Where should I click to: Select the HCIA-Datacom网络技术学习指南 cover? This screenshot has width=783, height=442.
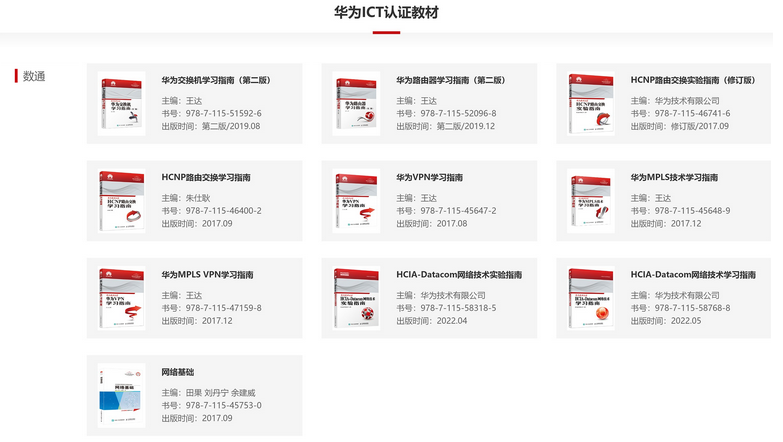coord(591,298)
